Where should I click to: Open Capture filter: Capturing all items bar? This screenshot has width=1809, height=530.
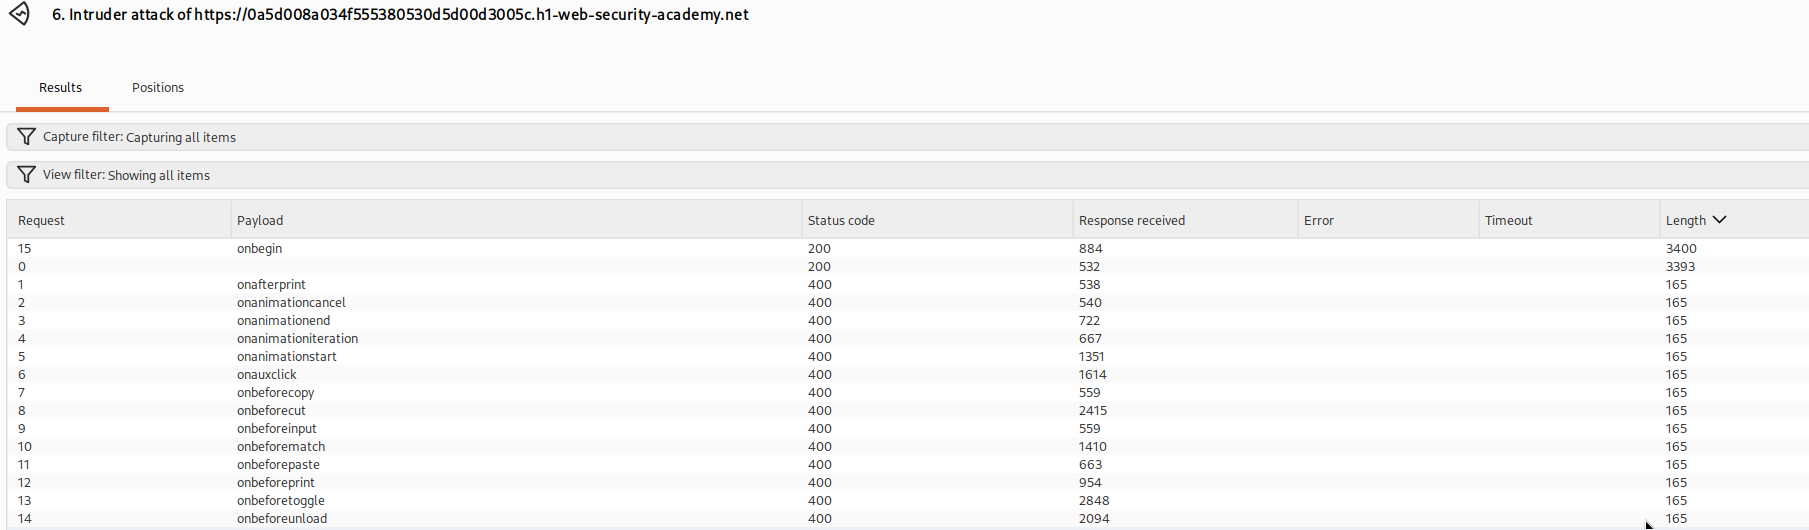[908, 137]
